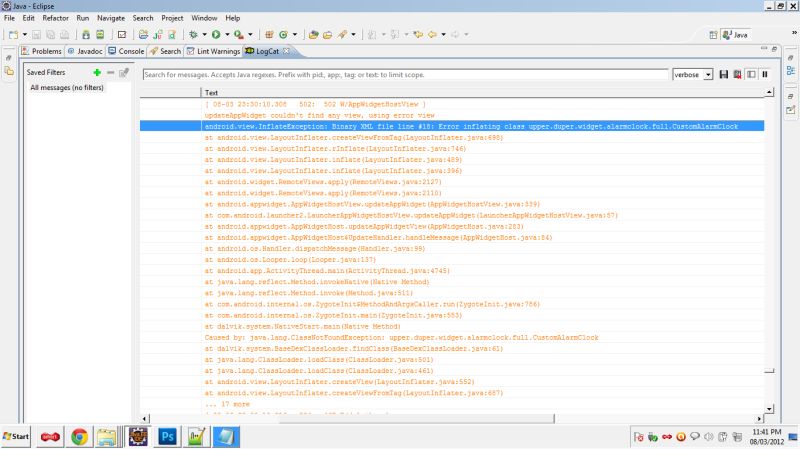
Task: Switch to the Console tab
Action: [126, 51]
